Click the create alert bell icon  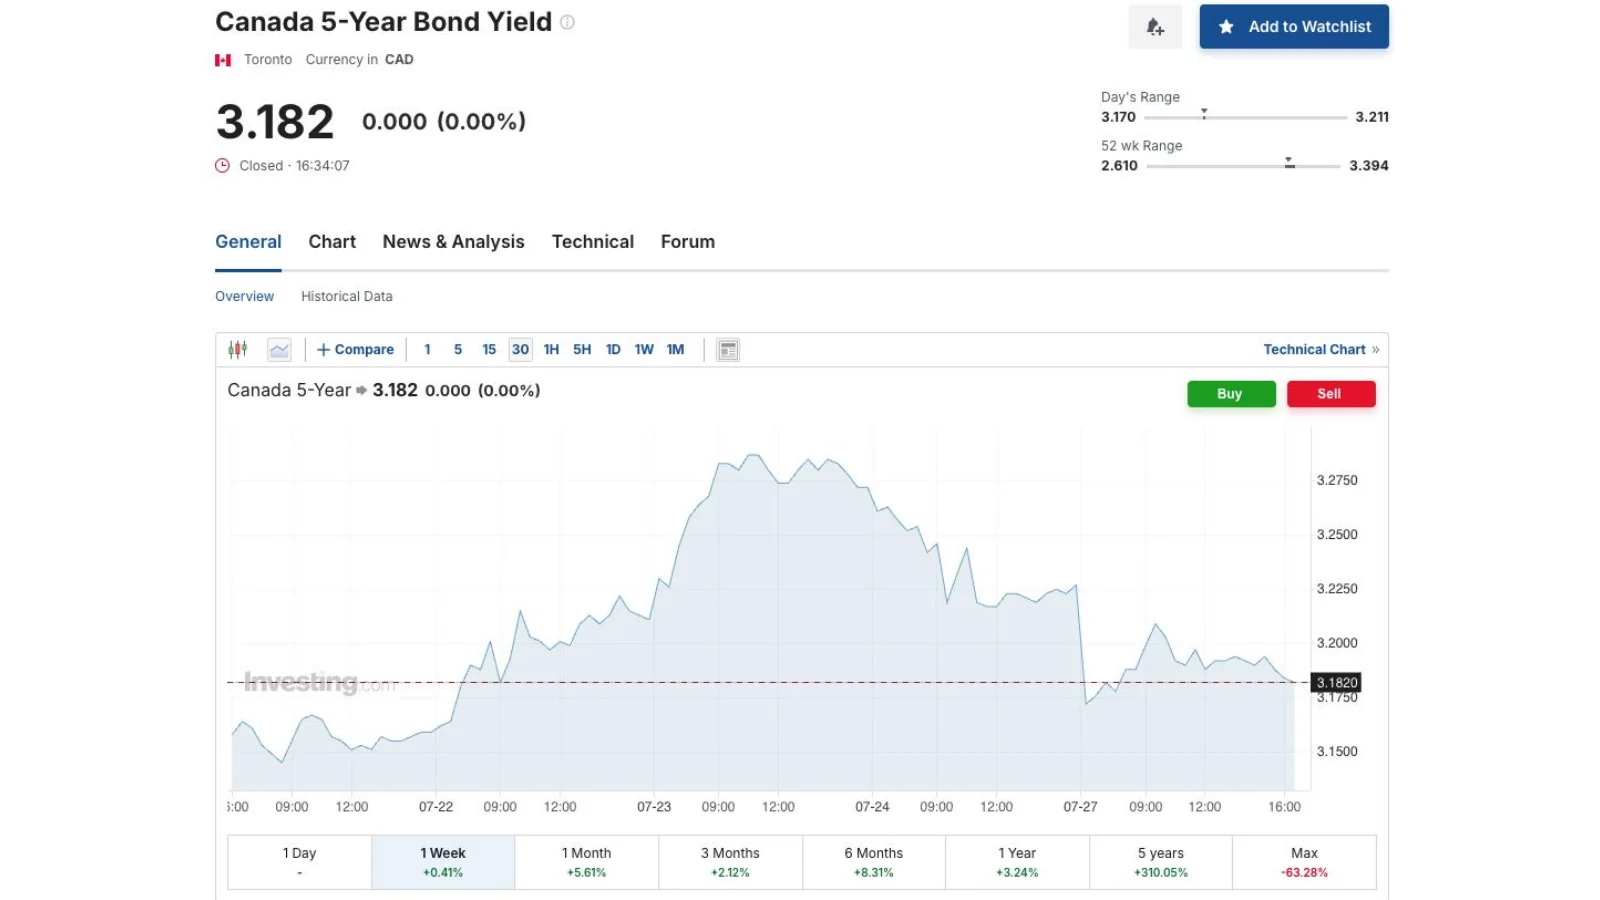pos(1155,27)
